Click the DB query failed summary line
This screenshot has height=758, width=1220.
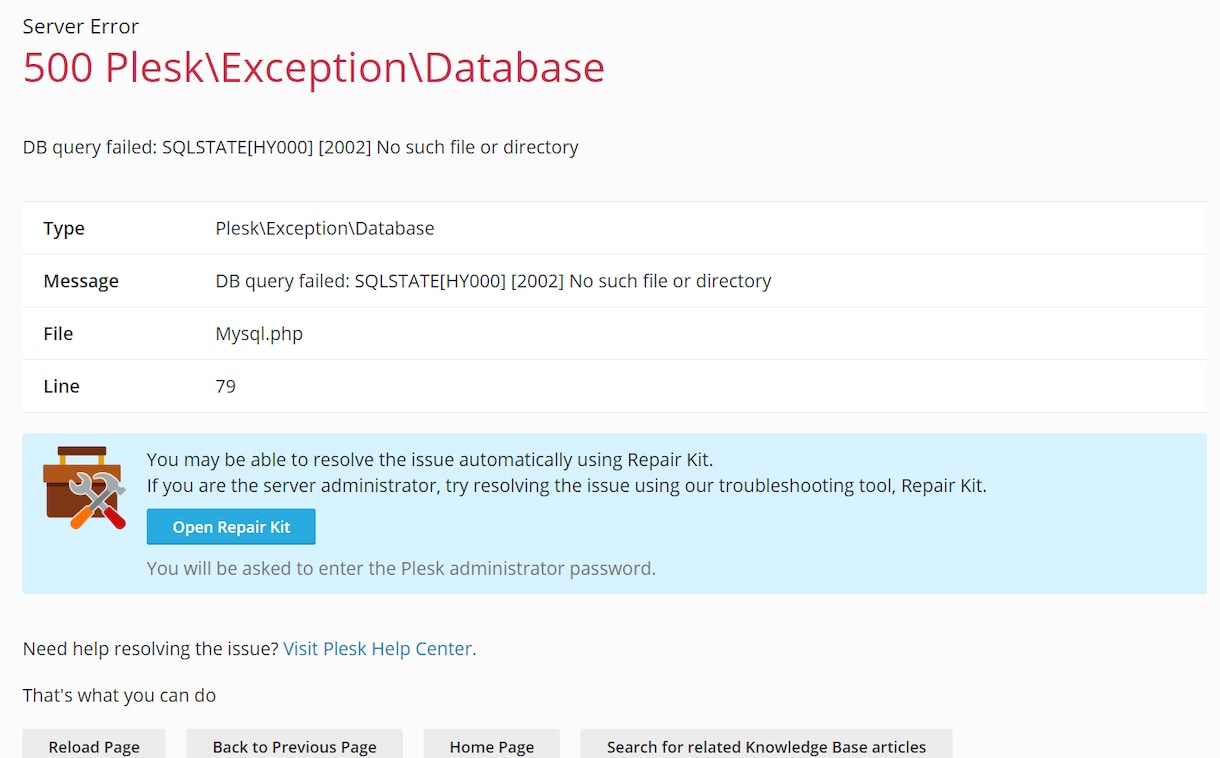tap(301, 147)
